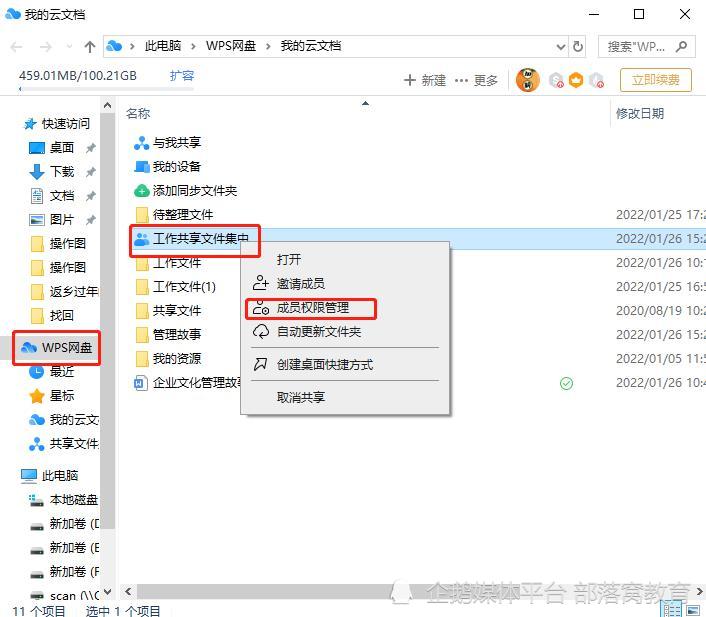Switch to large icons view
Screen dimensions: 706x617
click(x=693, y=610)
